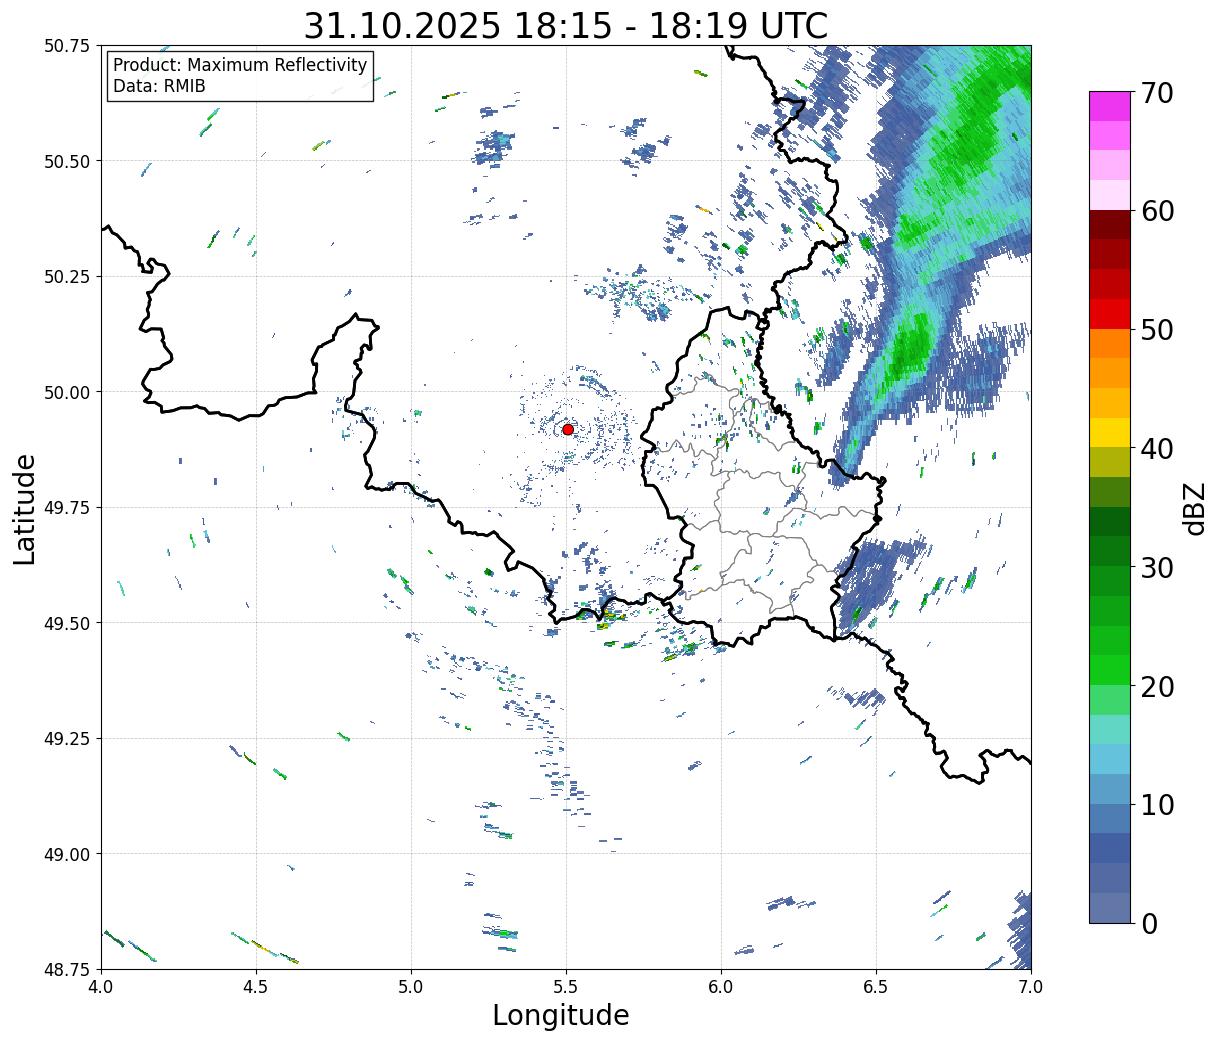Click the longitude tick label "6.5"
The height and width of the screenshot is (1040, 1219).
[x=876, y=987]
